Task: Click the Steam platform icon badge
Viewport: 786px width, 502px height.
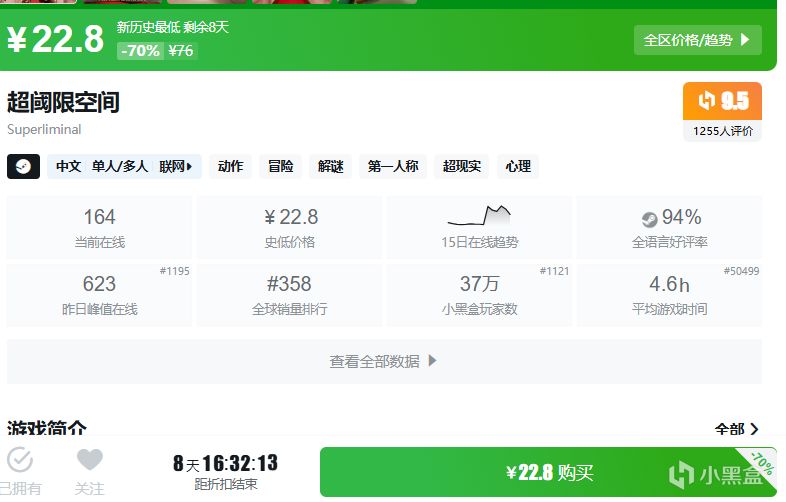Action: point(23,166)
